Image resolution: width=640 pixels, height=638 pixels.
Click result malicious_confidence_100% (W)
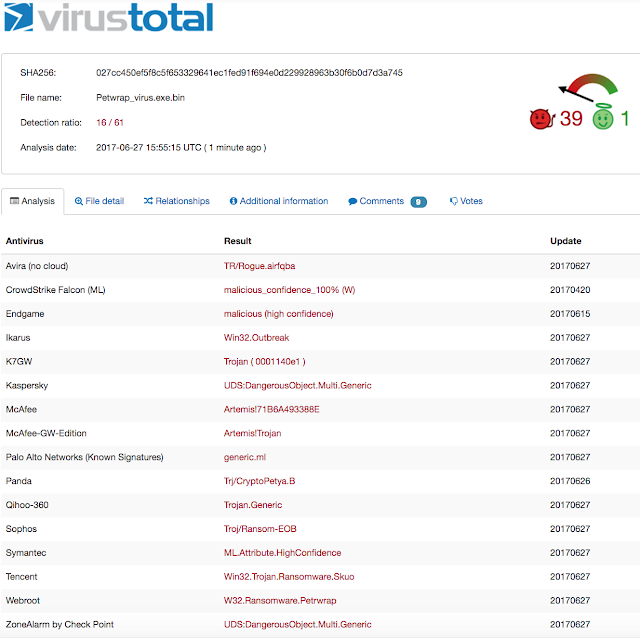[x=289, y=290]
